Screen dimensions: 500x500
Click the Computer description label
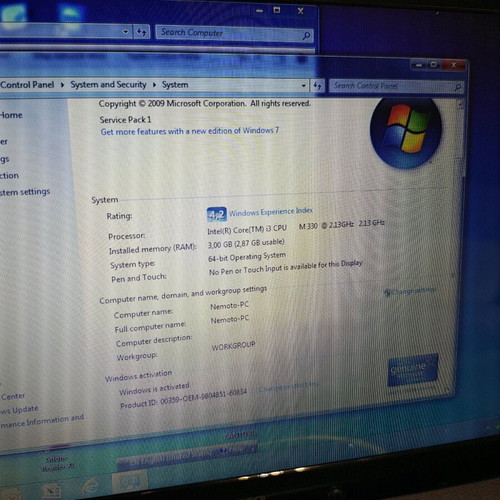tap(154, 341)
